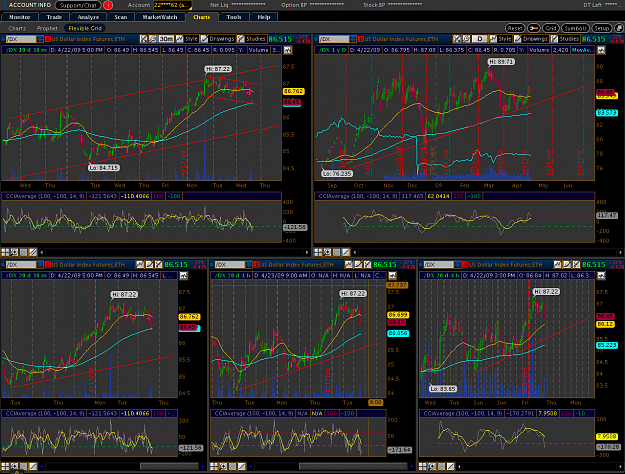Click the chart settings icon after MovAv in the top-right chart
The image size is (625, 474).
pos(601,50)
